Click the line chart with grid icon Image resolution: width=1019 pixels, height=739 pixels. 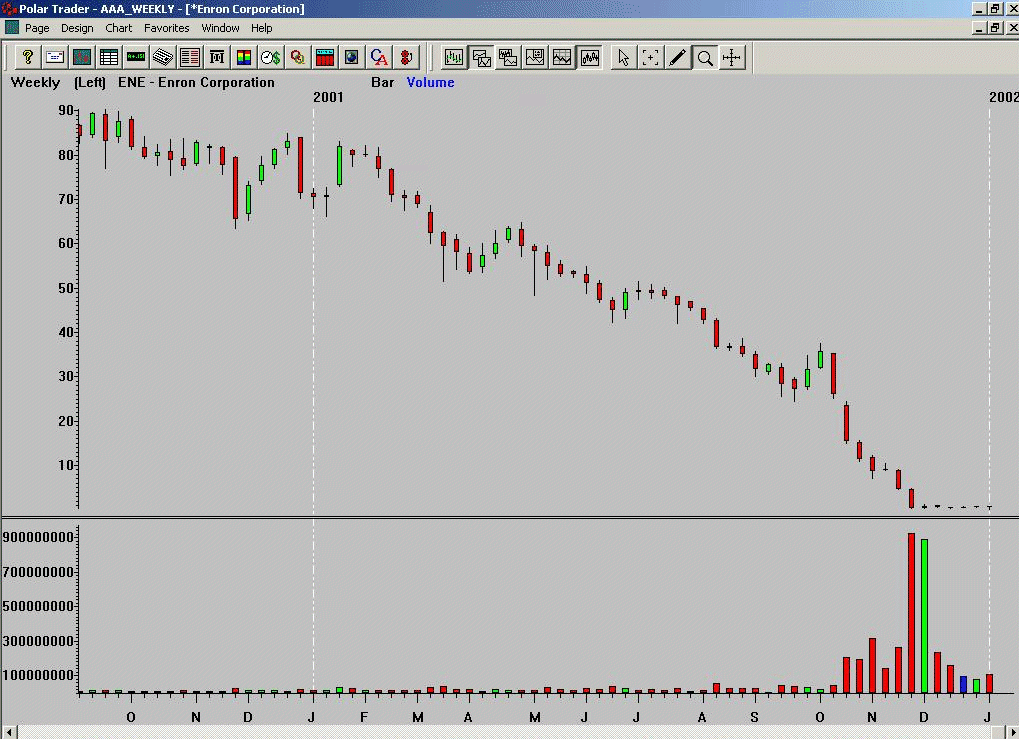(561, 57)
